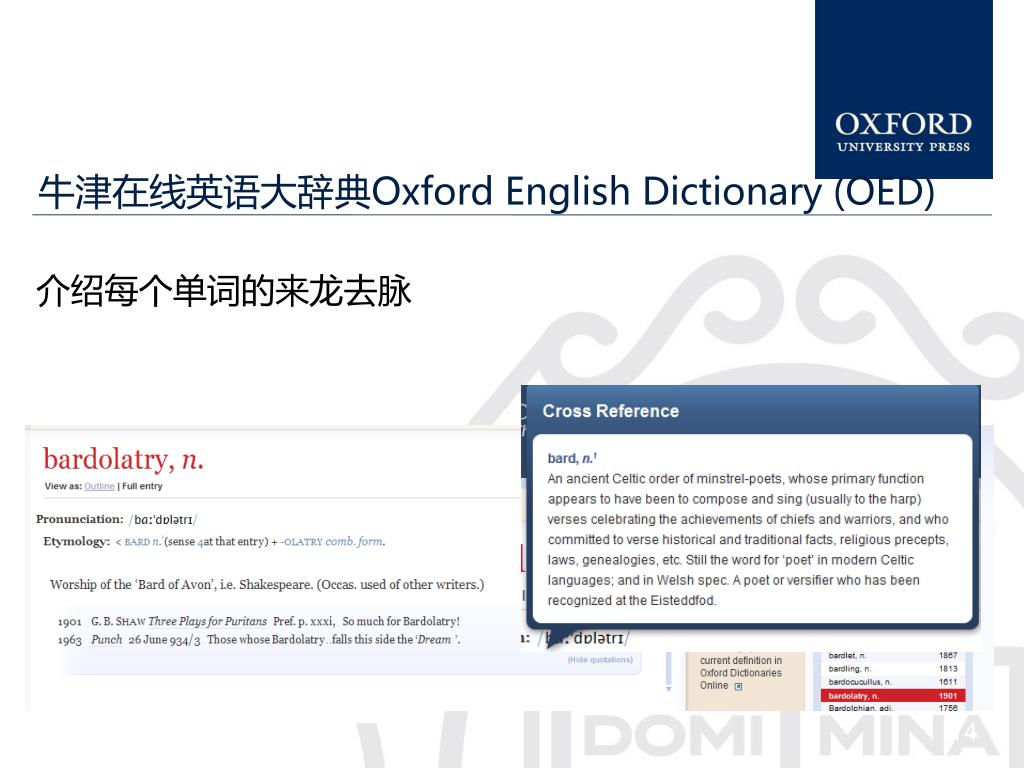Select the highlighted bardolatry, n. list row
The width and height of the screenshot is (1024, 768).
893,696
